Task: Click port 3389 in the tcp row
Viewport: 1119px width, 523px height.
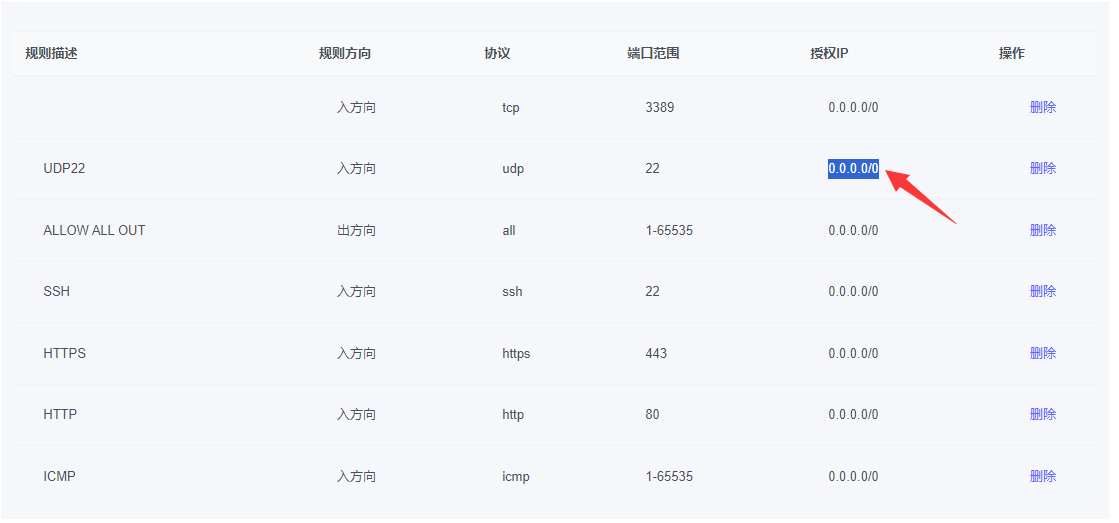Action: click(x=659, y=107)
